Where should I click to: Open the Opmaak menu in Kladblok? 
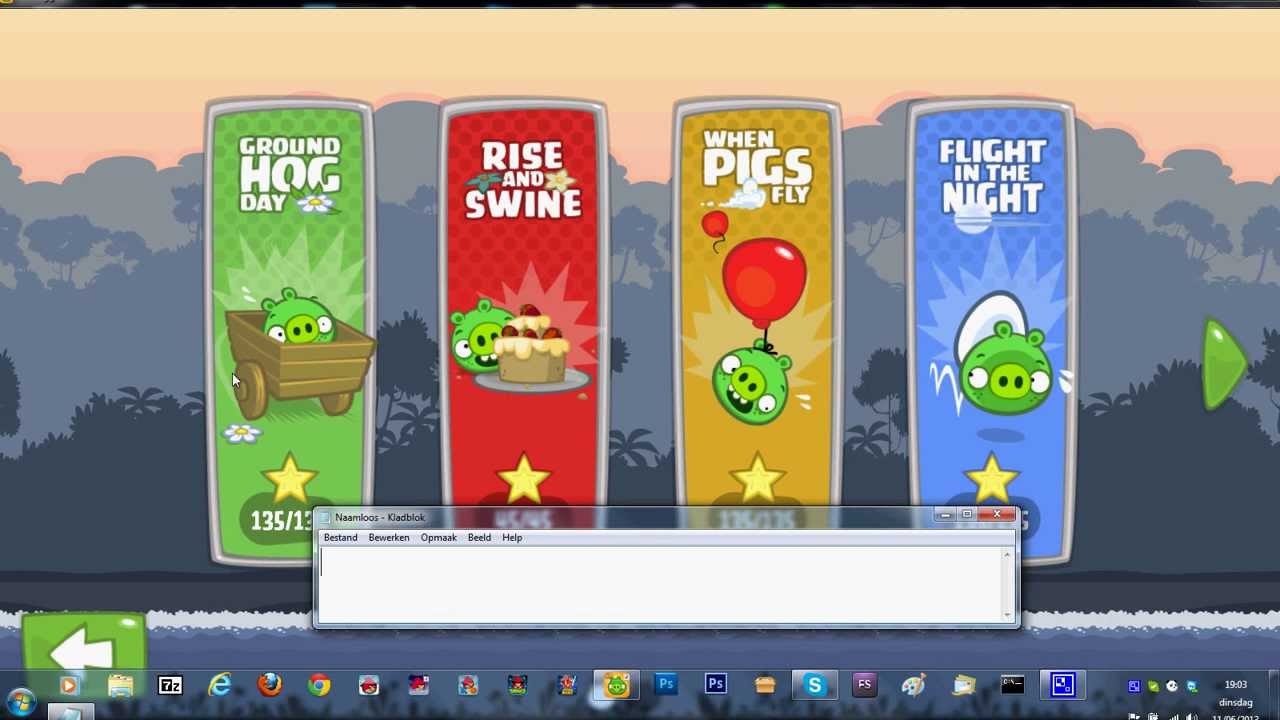click(438, 538)
